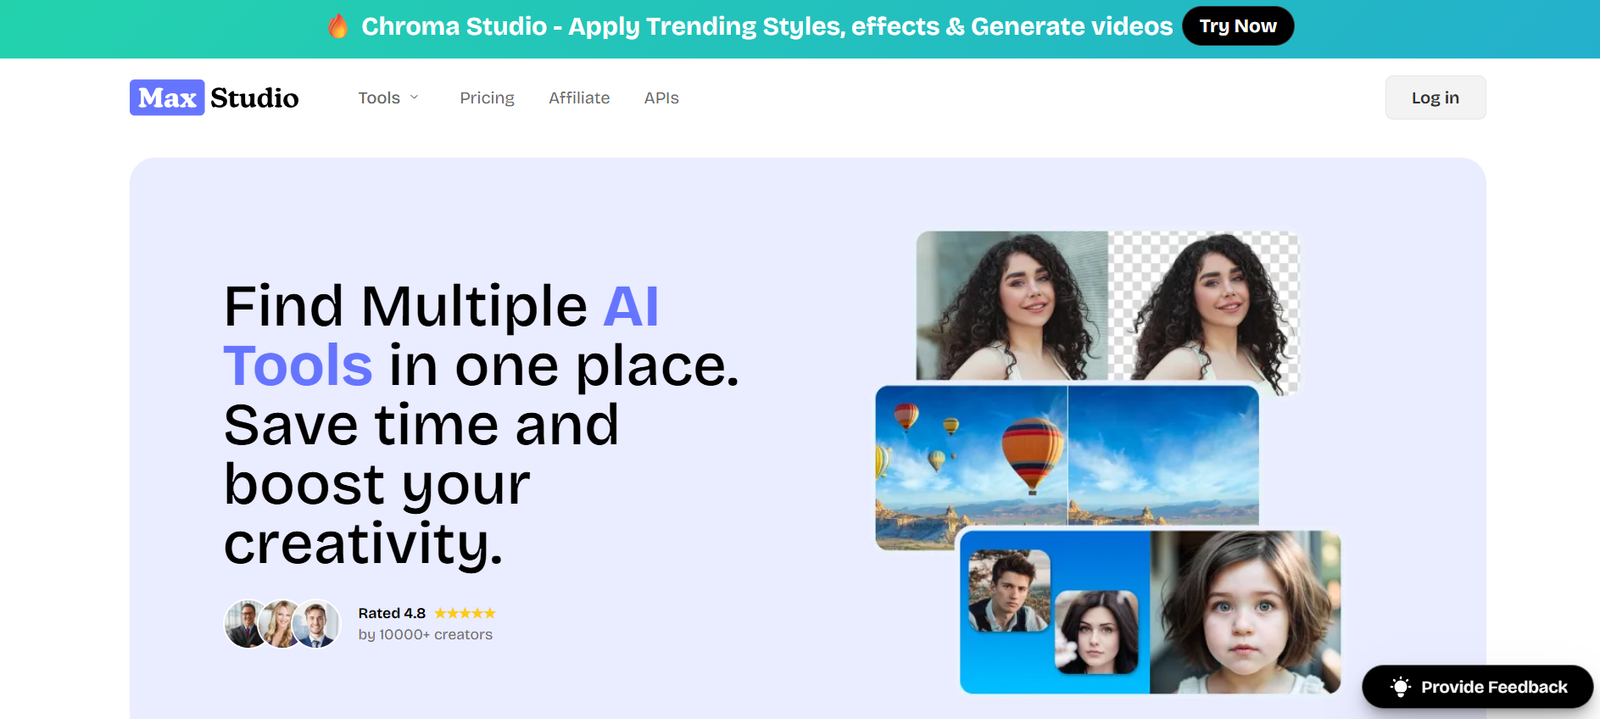The width and height of the screenshot is (1600, 719).
Task: Open the Affiliate link
Action: (579, 98)
